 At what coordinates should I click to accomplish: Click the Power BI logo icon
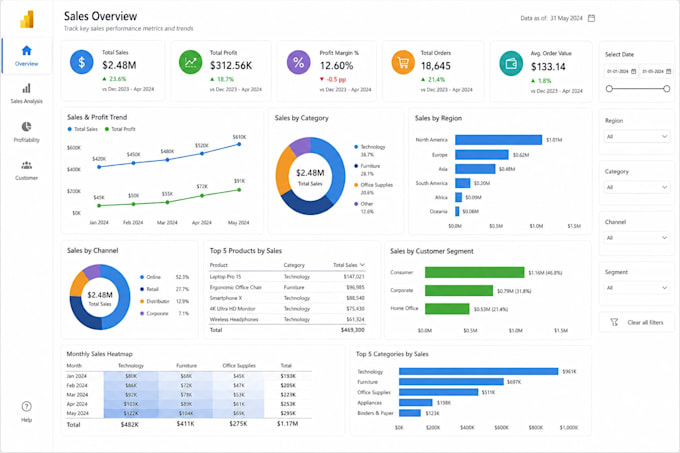(x=27, y=20)
